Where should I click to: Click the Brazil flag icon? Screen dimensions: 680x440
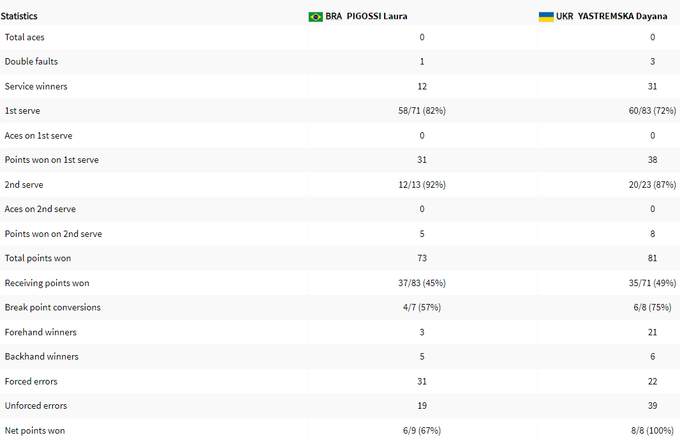point(315,17)
